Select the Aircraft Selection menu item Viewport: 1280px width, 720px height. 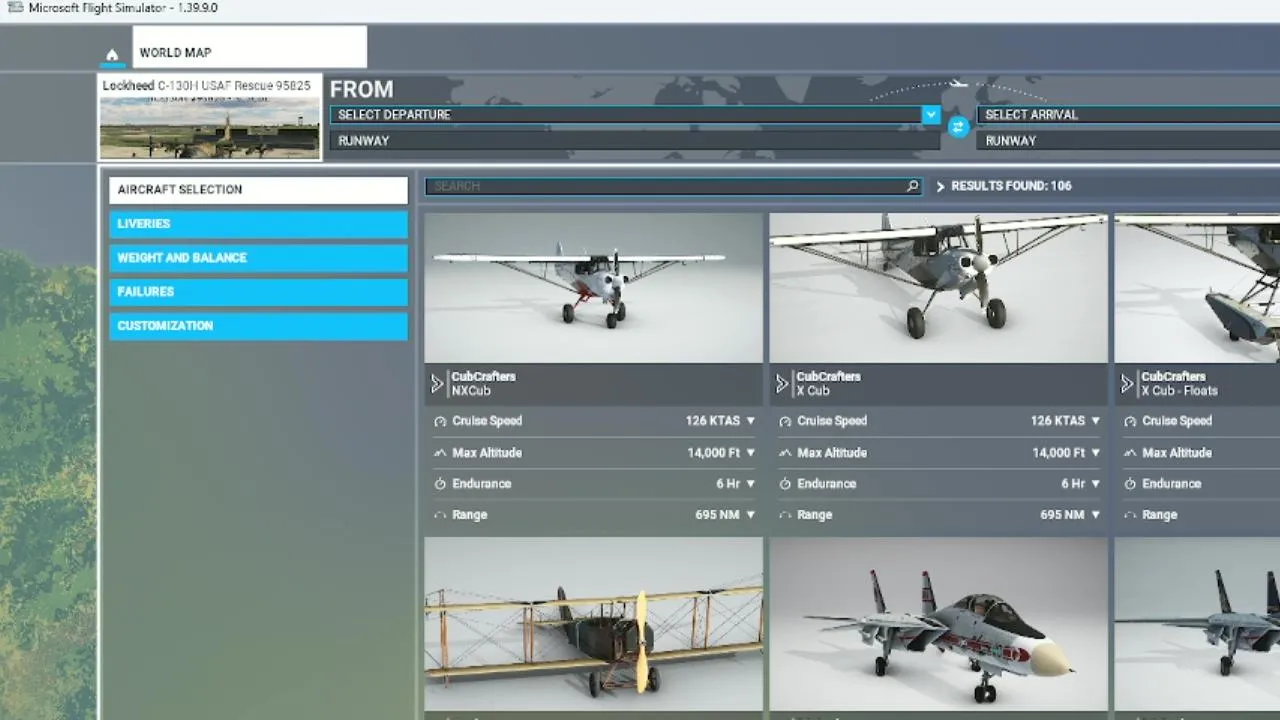pyautogui.click(x=258, y=190)
